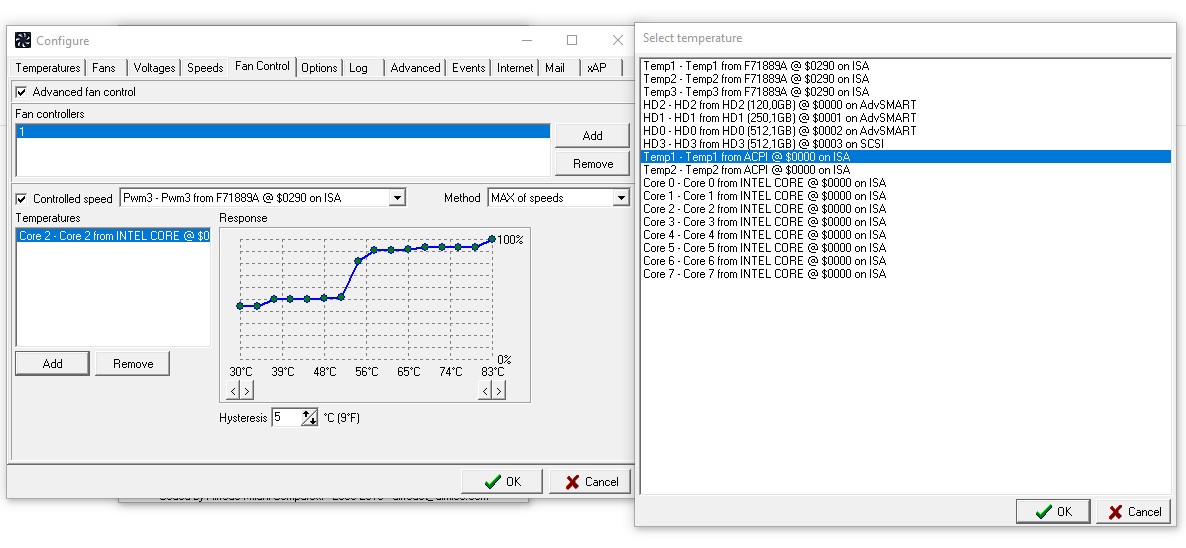Click Hysteresis spinner arrows
The image size is (1186, 548).
tap(309, 417)
